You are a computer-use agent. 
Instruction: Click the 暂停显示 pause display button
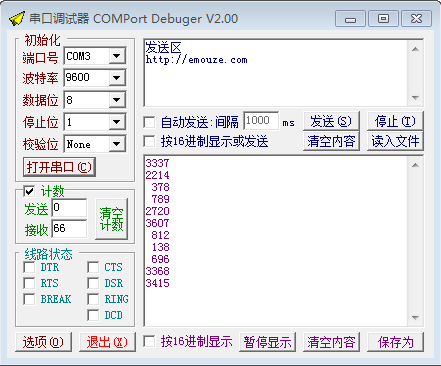[267, 342]
